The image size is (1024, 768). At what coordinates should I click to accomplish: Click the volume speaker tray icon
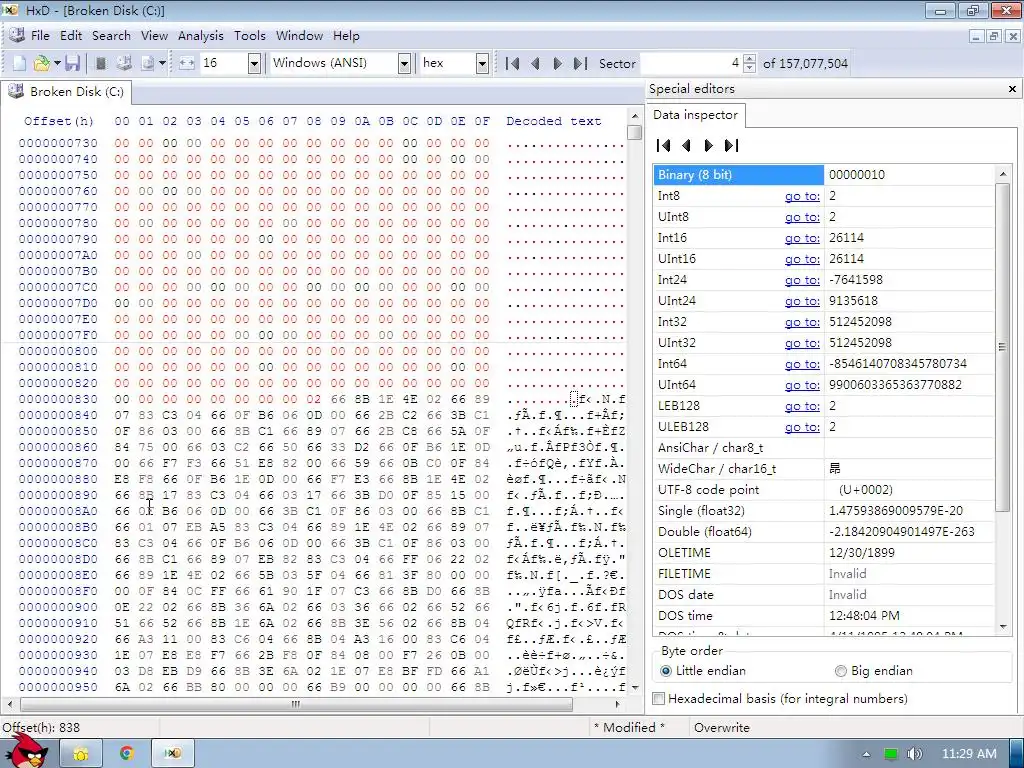pos(915,754)
